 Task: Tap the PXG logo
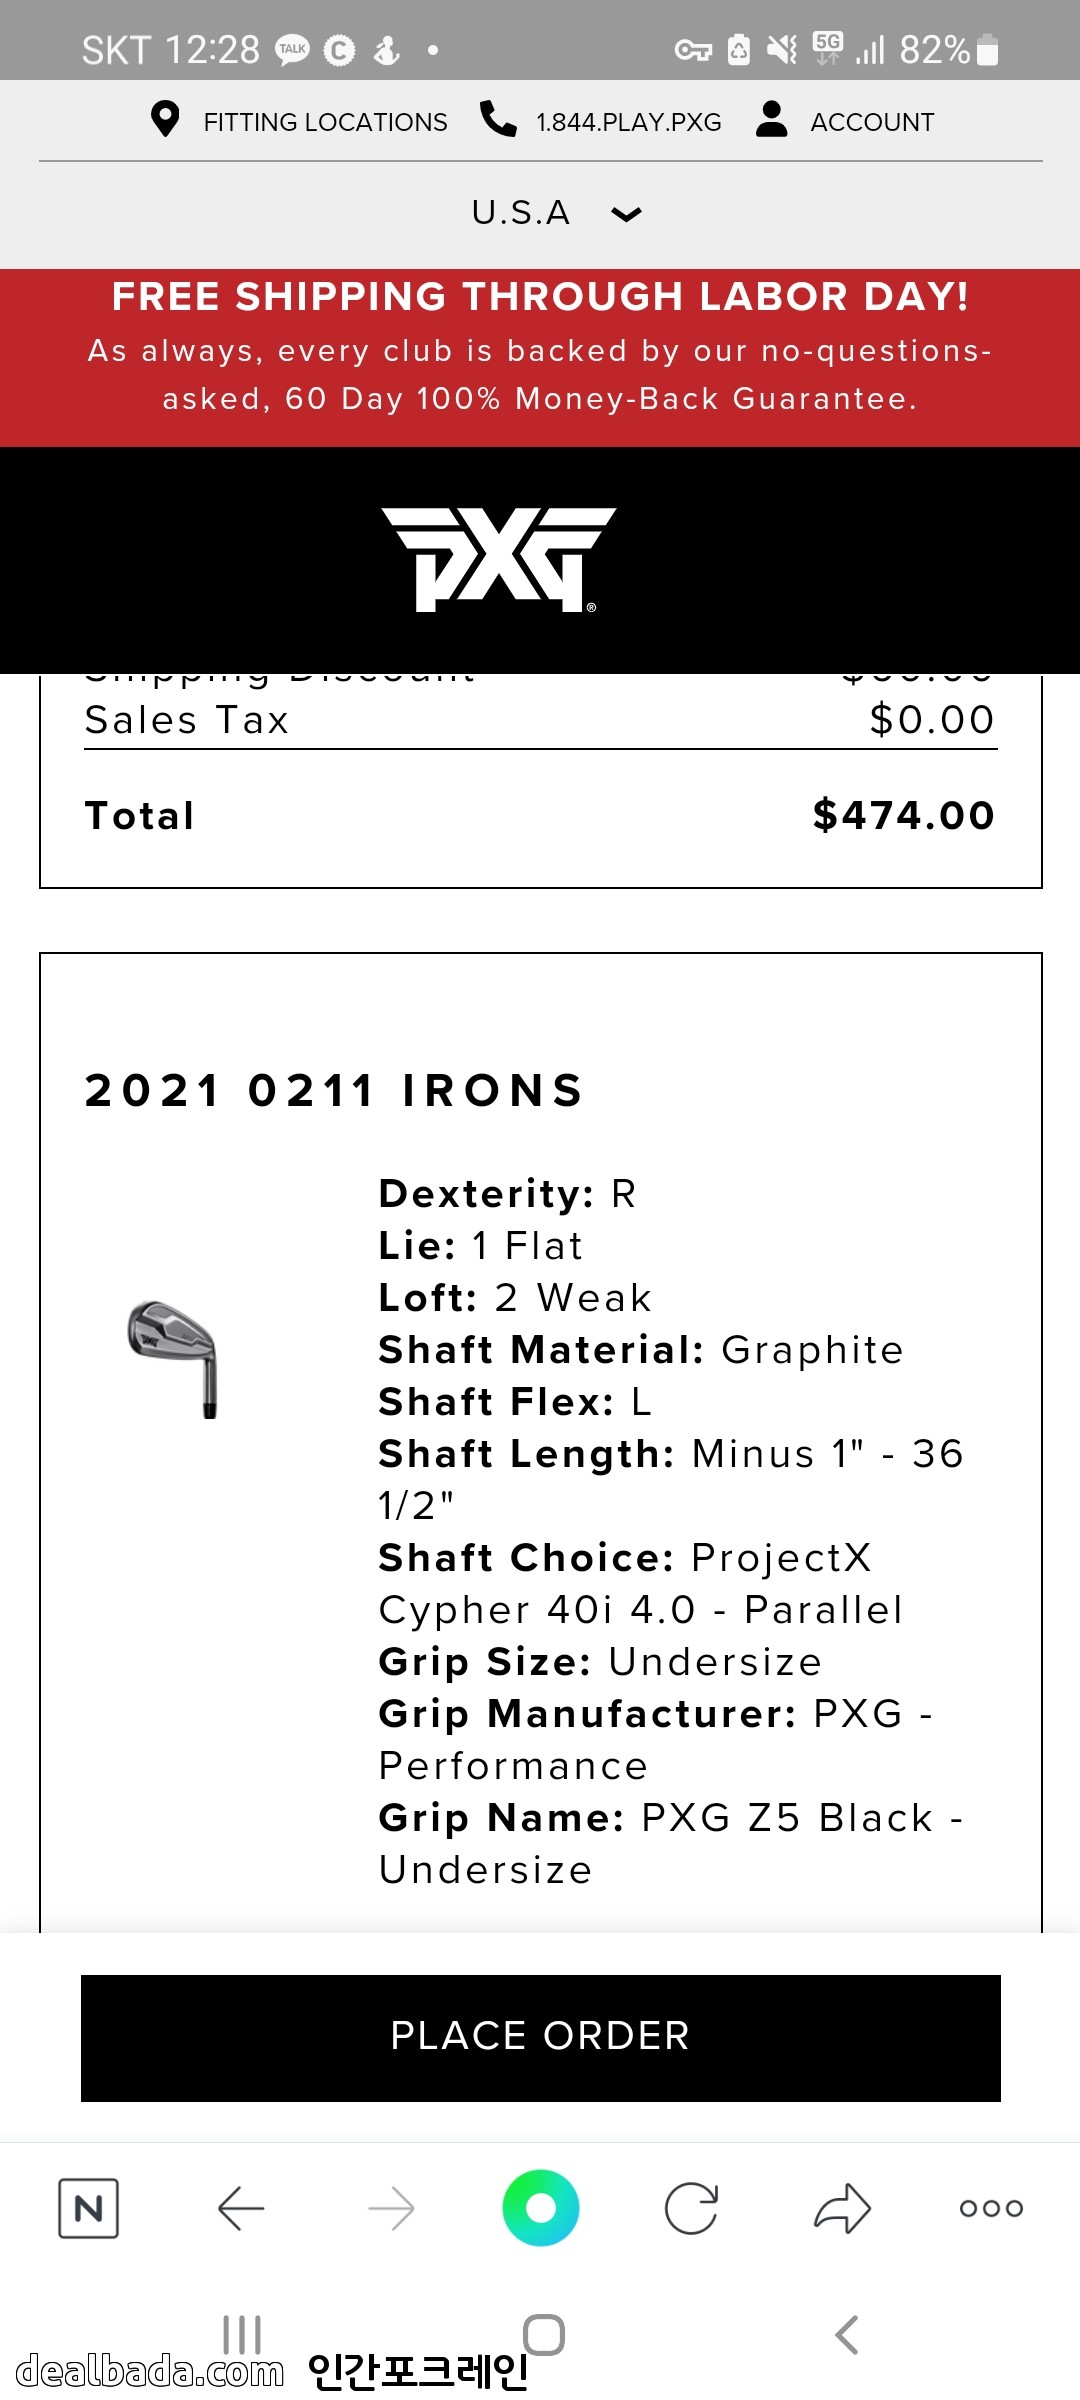pos(498,559)
